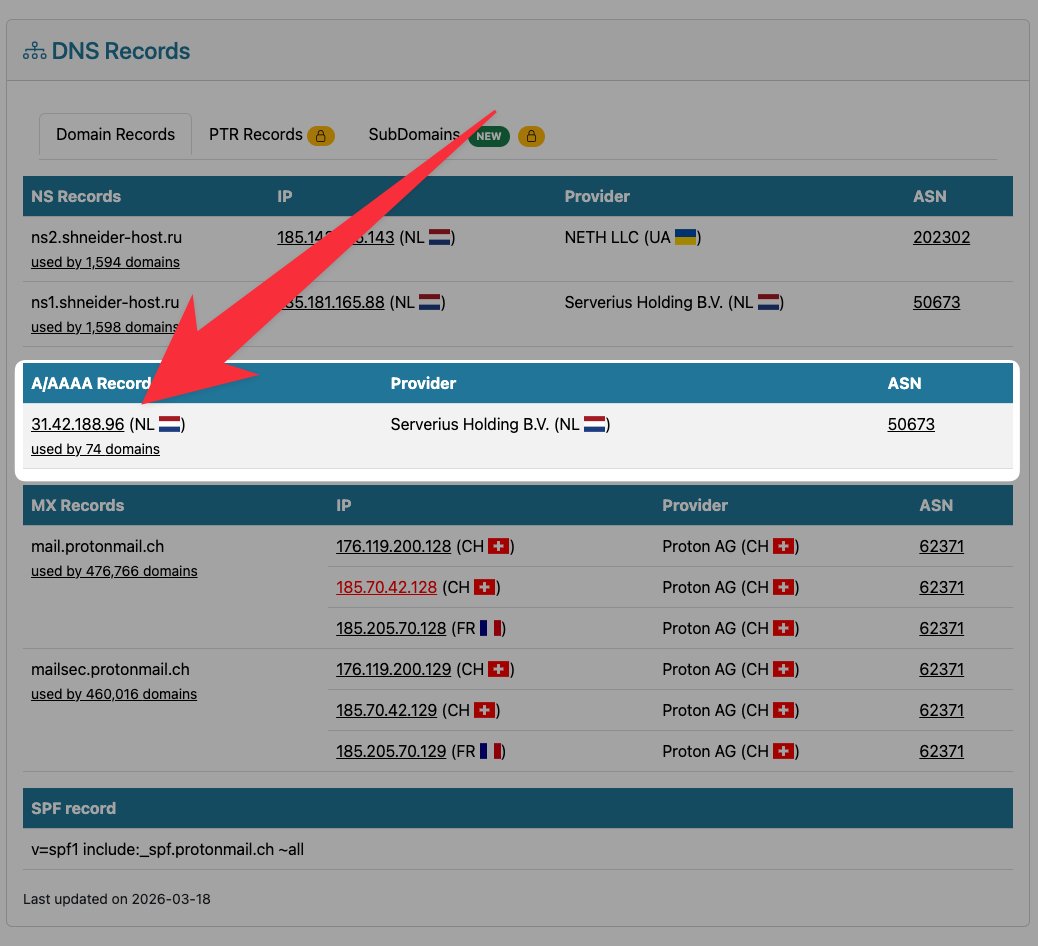Open 'used by 1,594 domains' link
The image size is (1038, 946).
pos(105,262)
